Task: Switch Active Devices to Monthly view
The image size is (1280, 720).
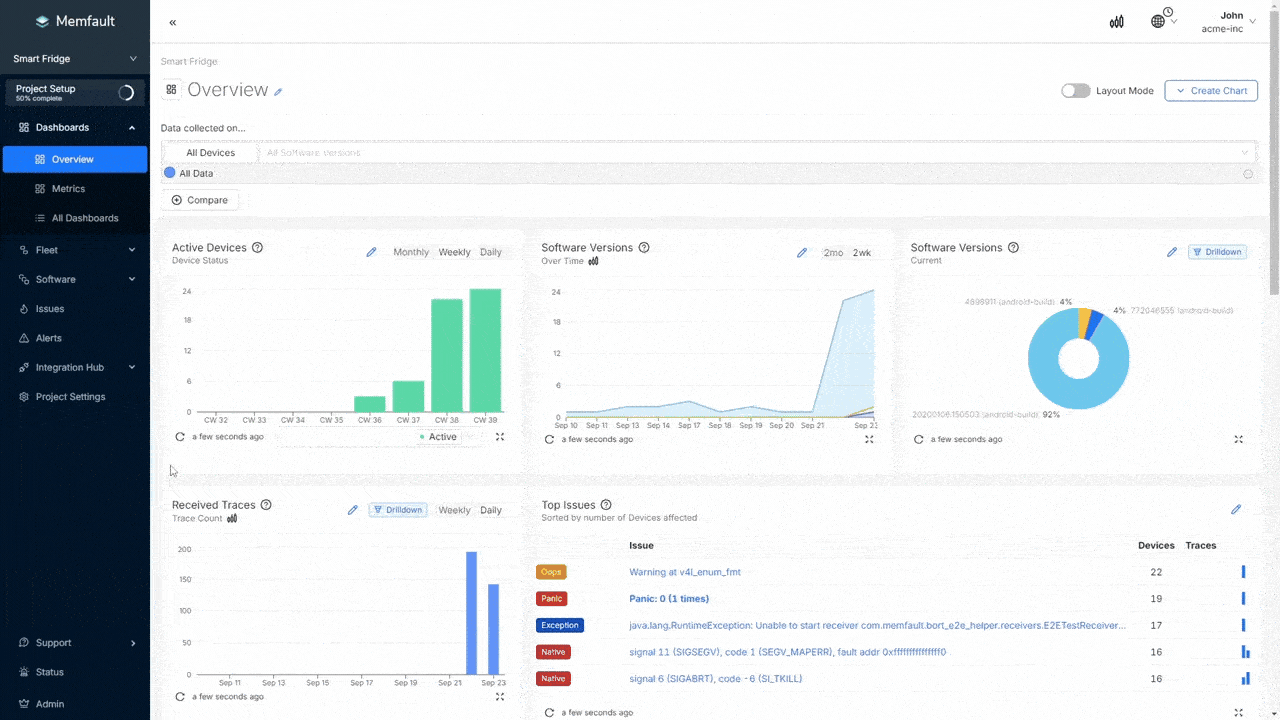Action: 411,252
